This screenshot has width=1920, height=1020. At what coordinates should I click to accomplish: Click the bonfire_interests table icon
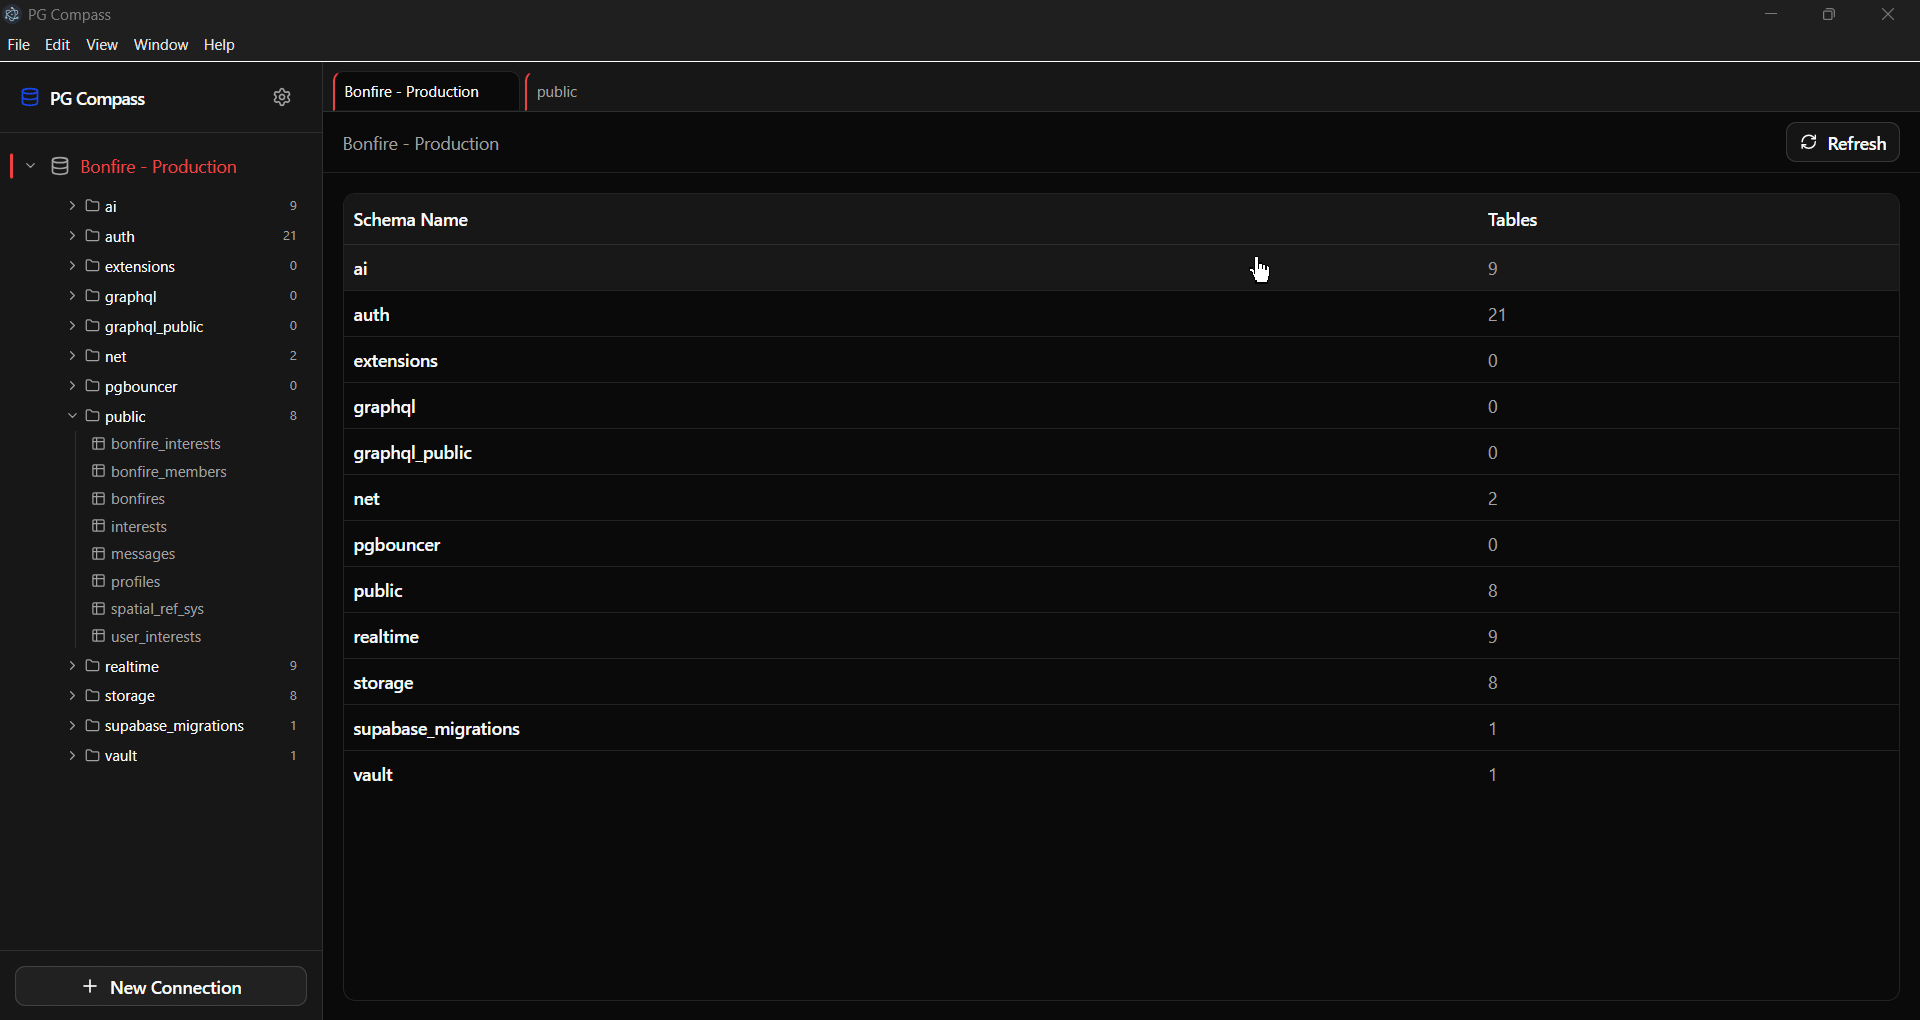[x=99, y=443]
